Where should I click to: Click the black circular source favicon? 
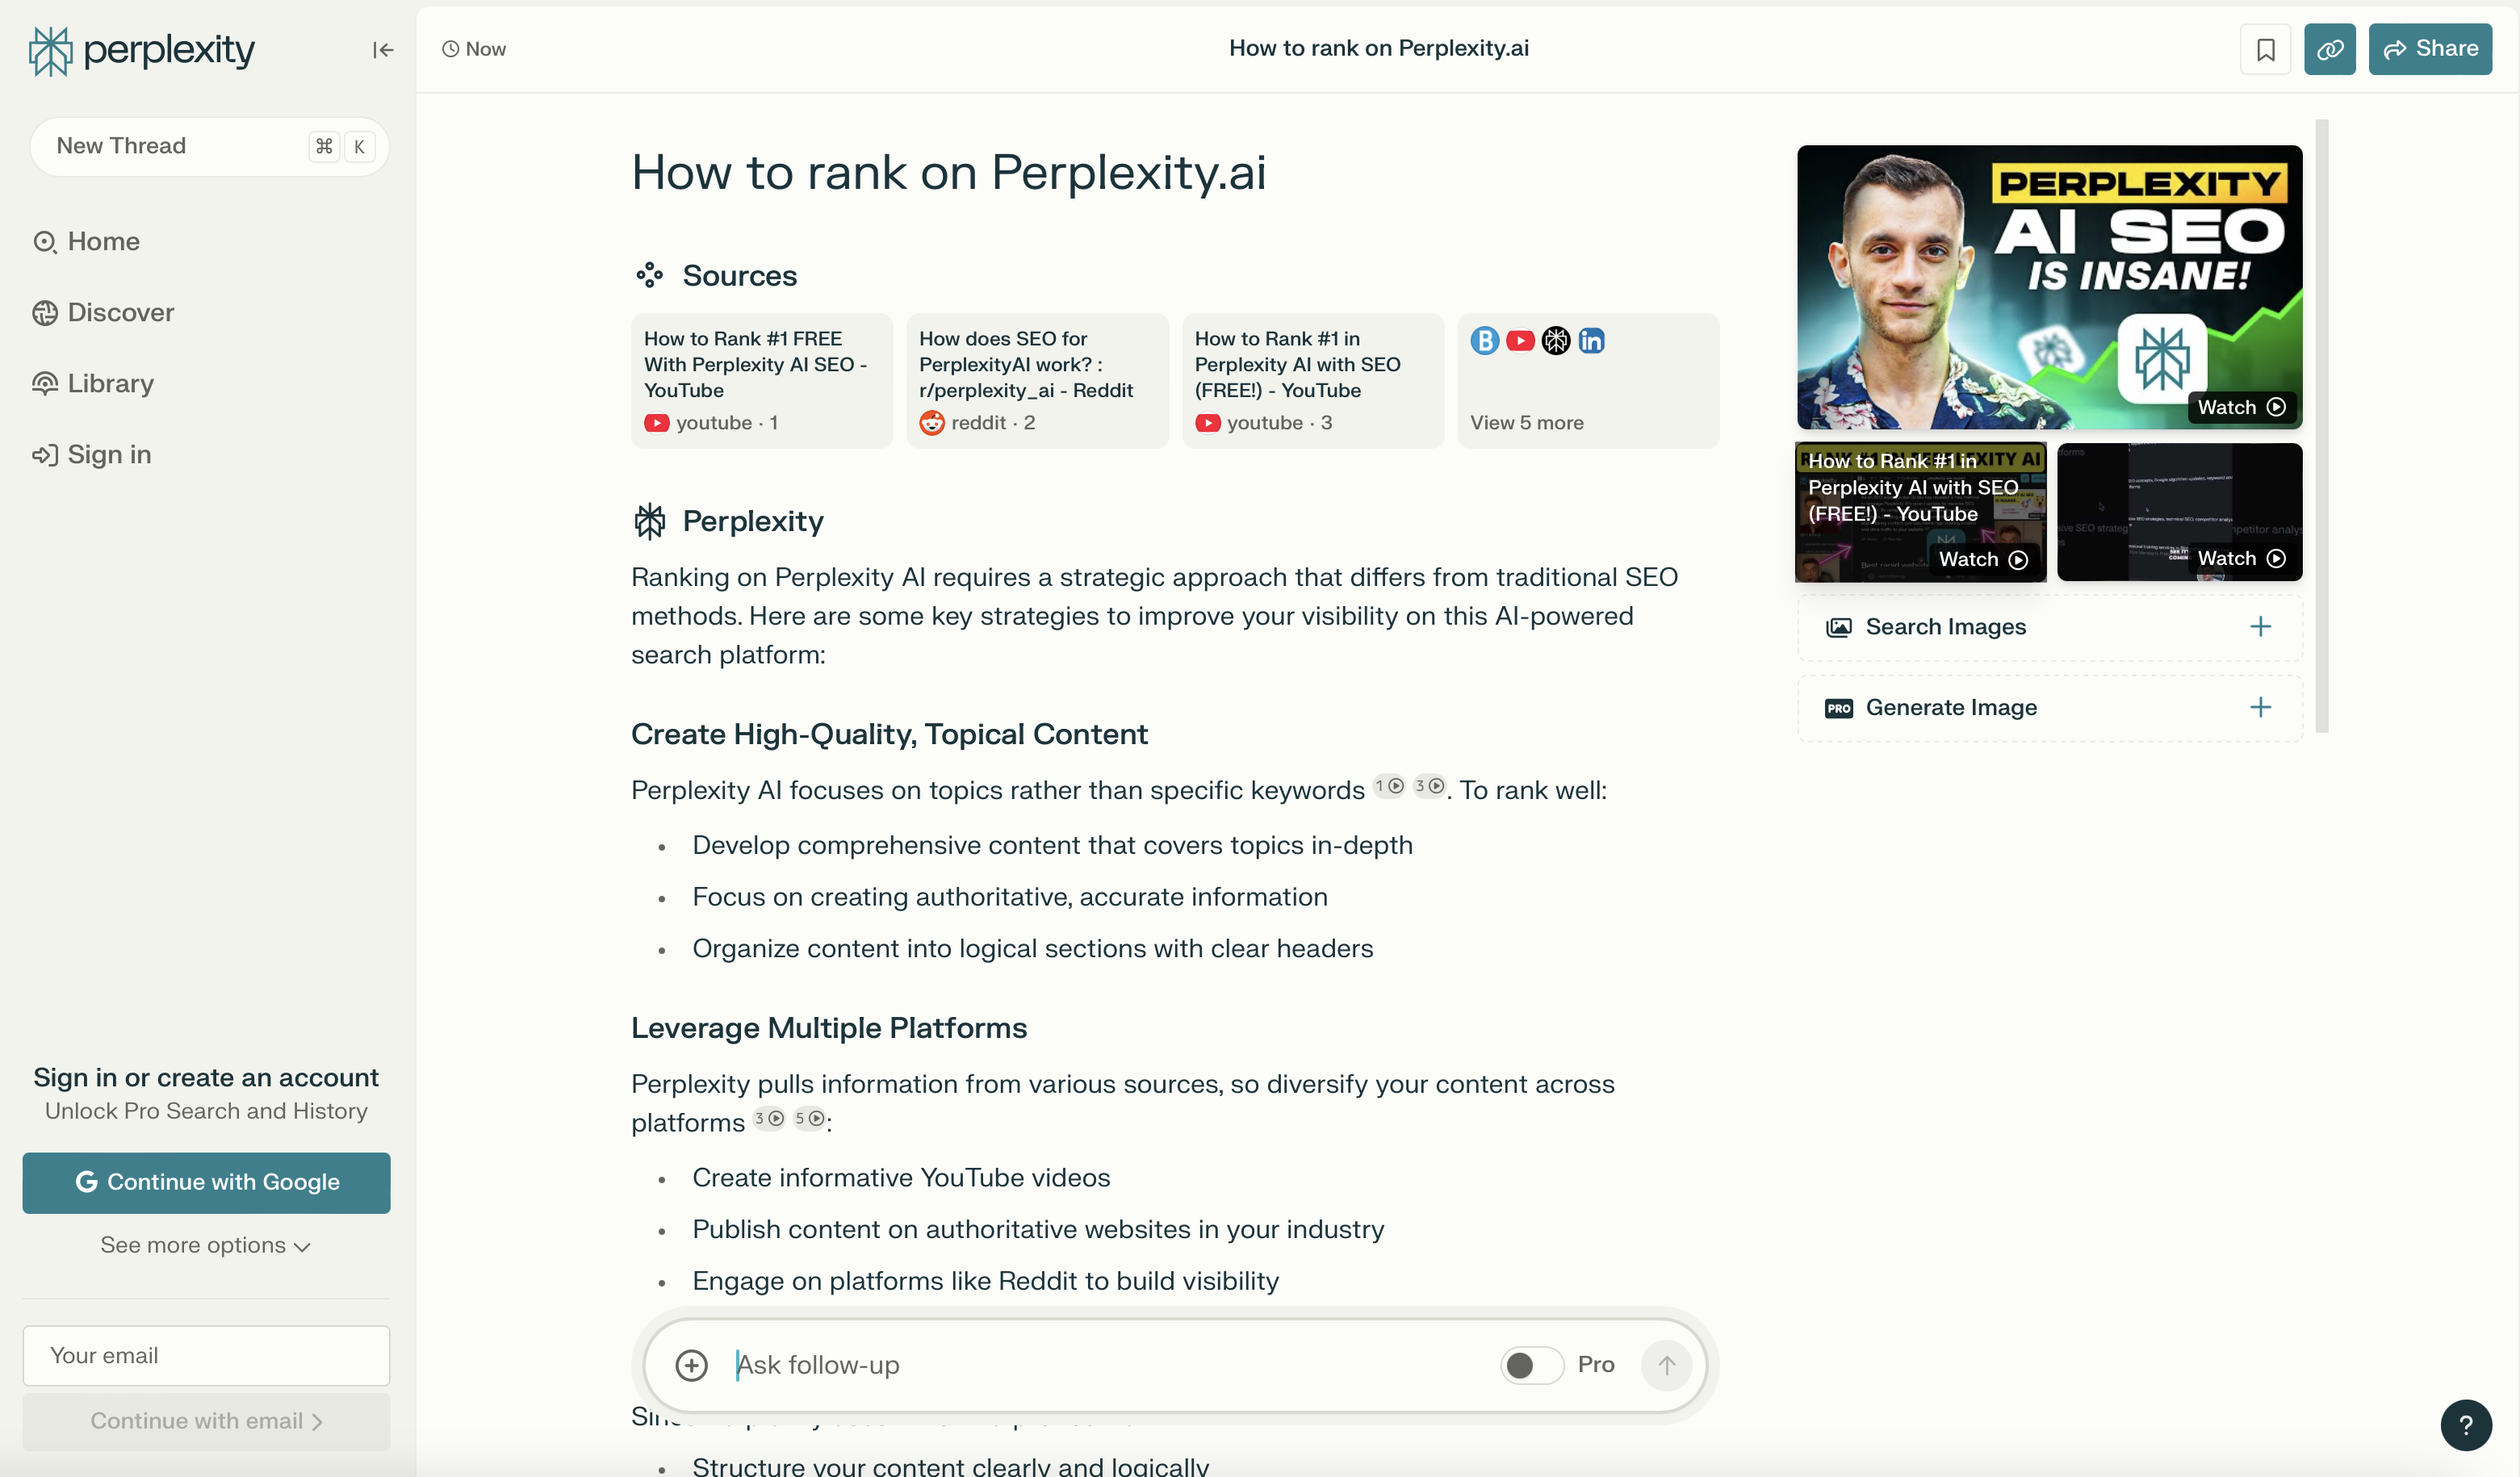1555,341
